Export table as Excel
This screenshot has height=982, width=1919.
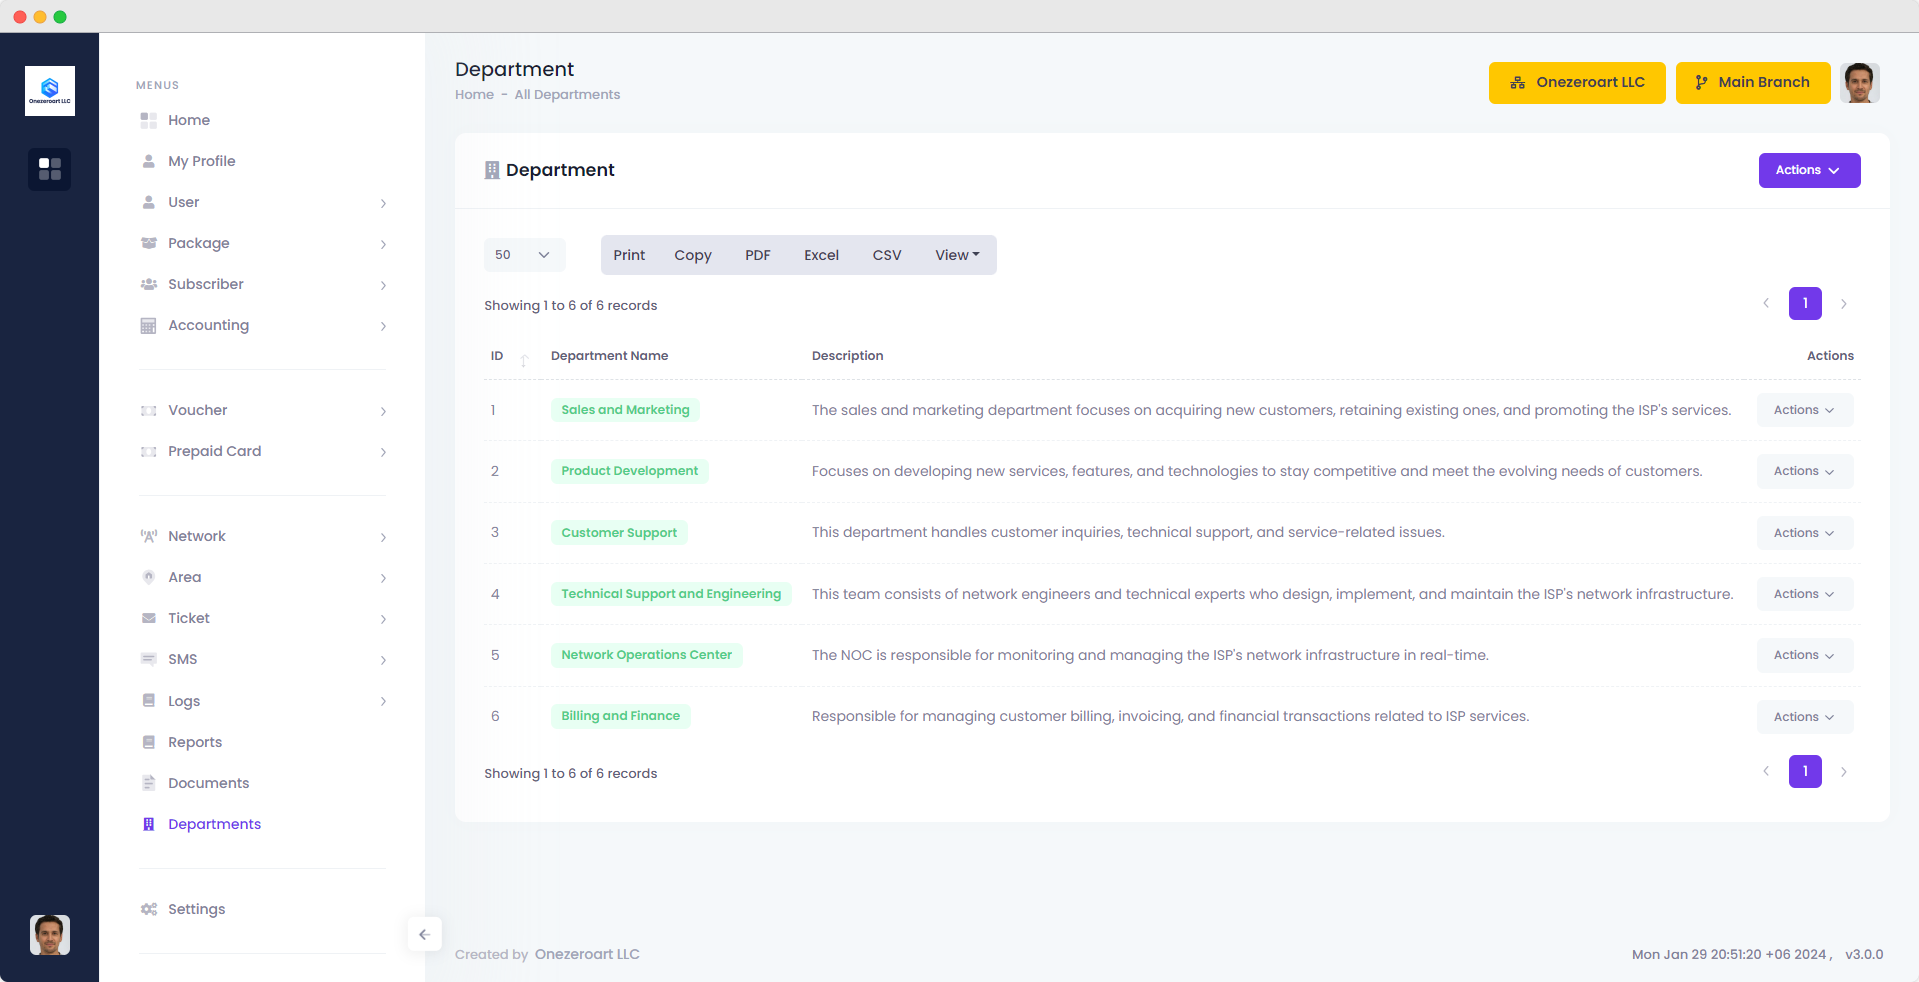[821, 255]
